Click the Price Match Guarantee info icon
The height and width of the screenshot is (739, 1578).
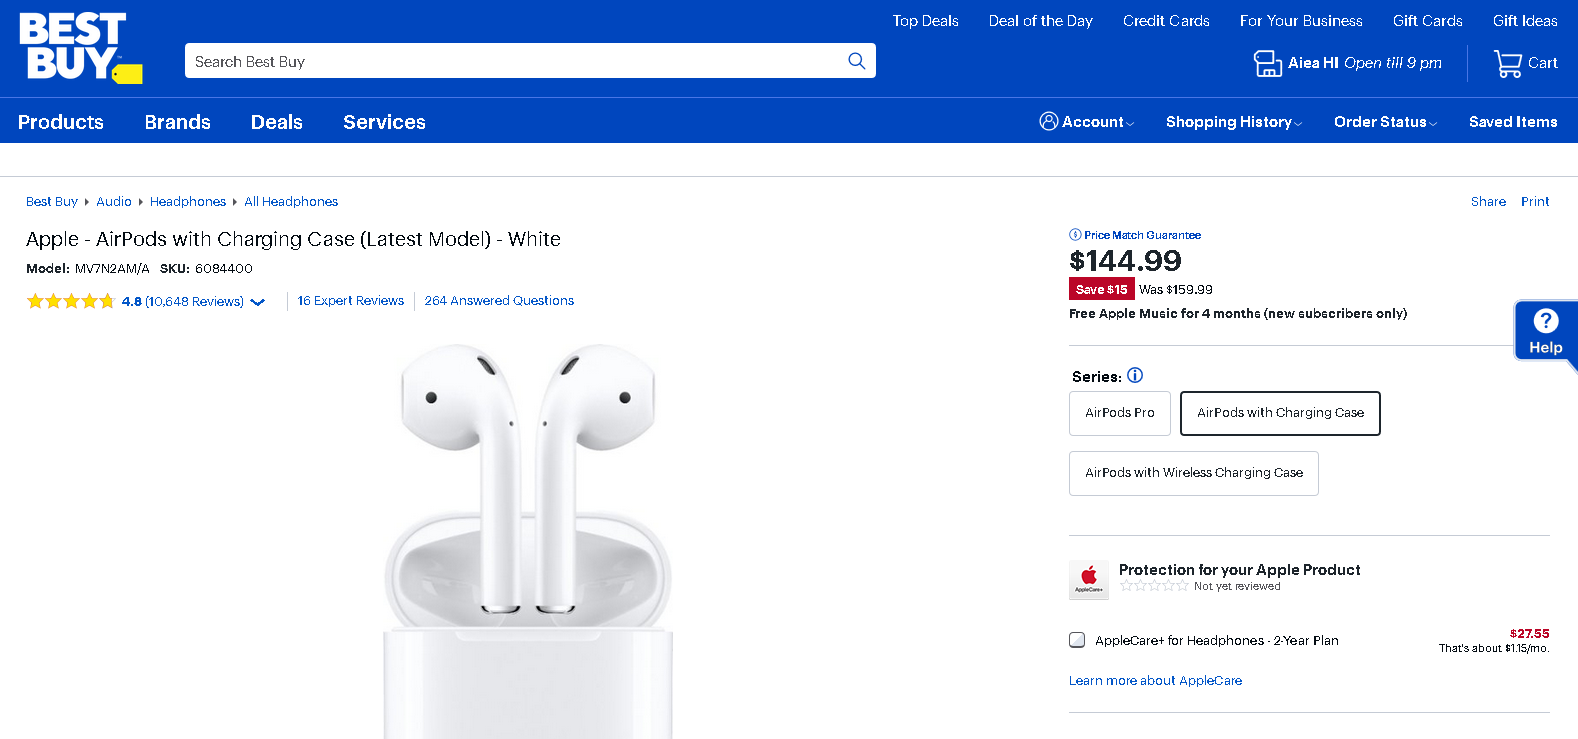[1075, 235]
